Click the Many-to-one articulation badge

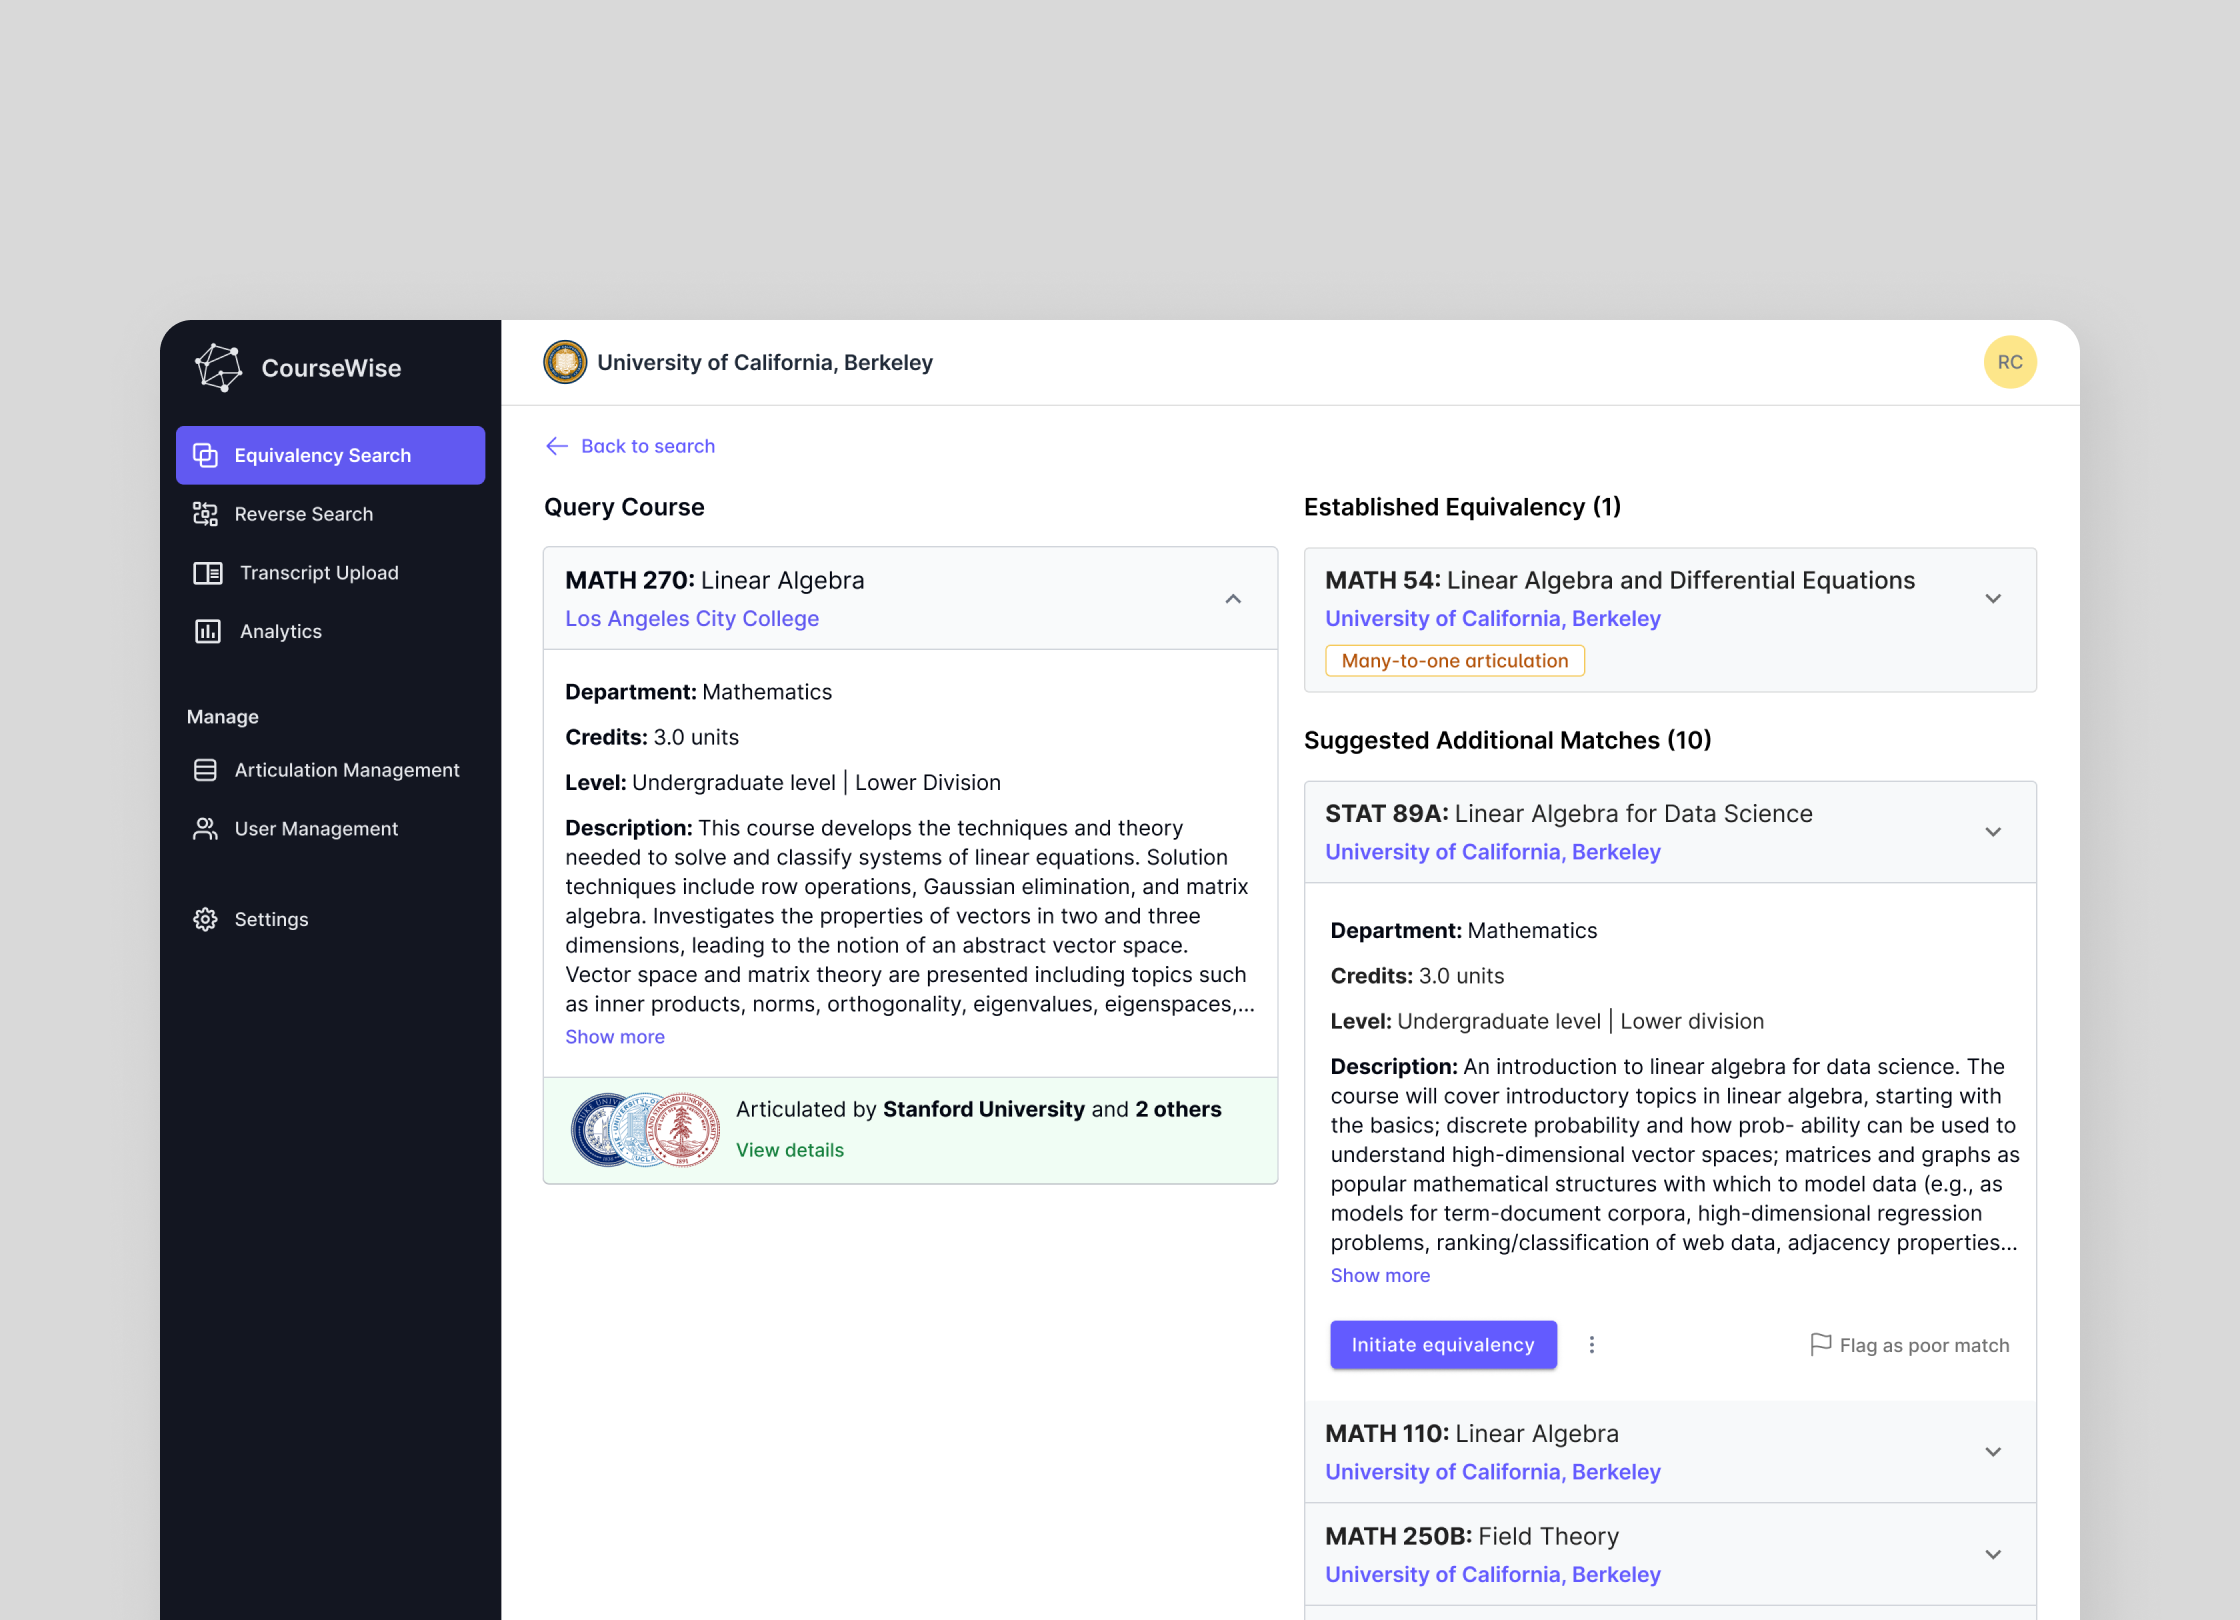[x=1455, y=661]
